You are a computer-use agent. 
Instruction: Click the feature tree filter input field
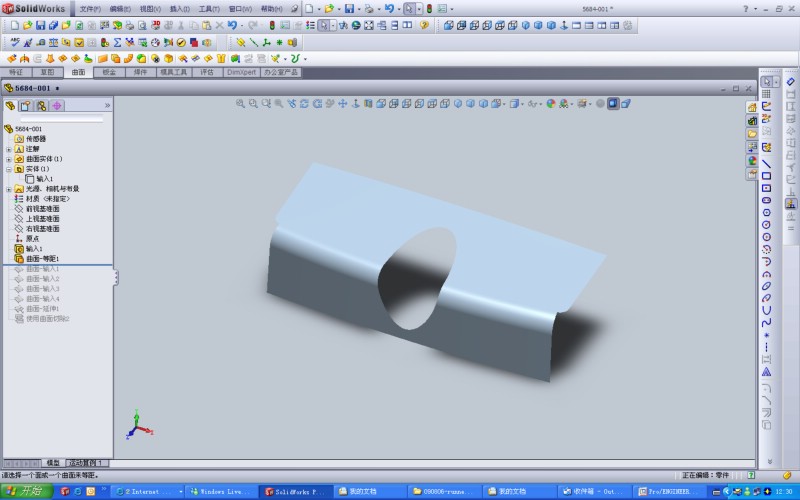[x=61, y=119]
